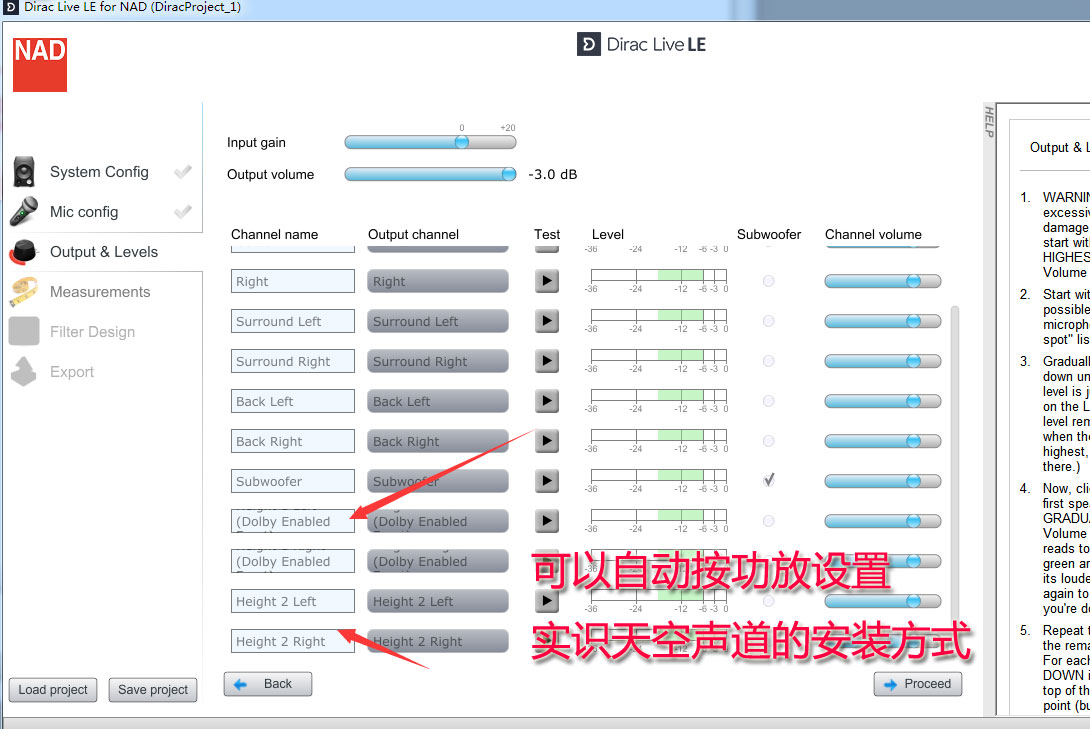Toggle subwoofer checkmark for Subwoofer channel
Image resolution: width=1090 pixels, height=729 pixels.
pos(769,480)
